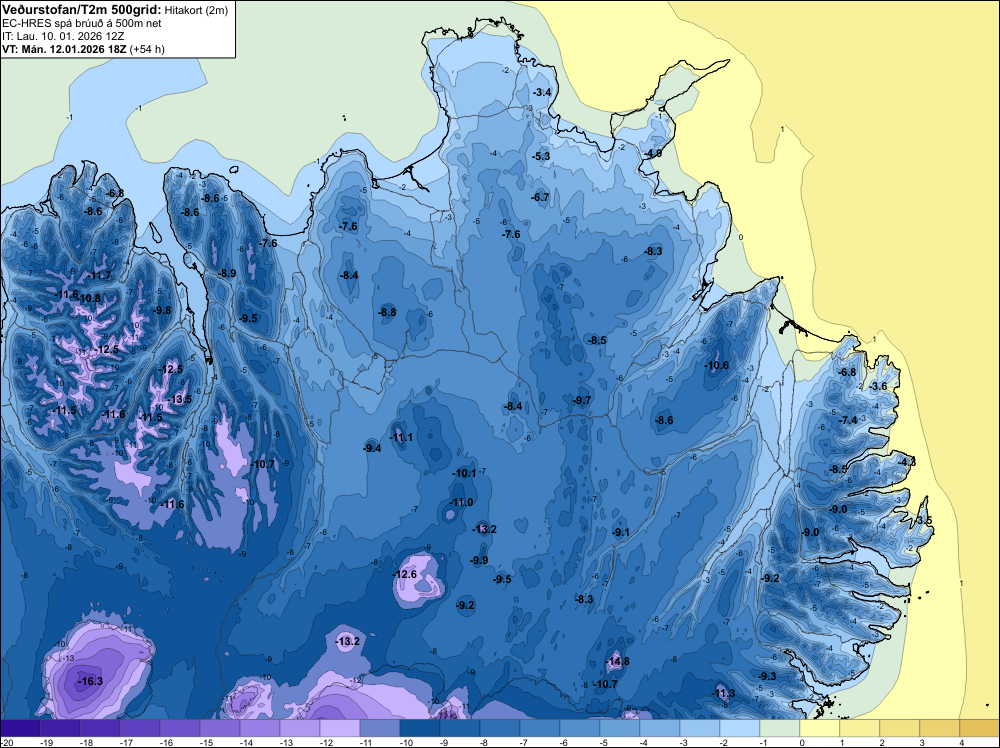The image size is (1000, 748).
Task: Click the -4.9 temperature label
Action: pyautogui.click(x=652, y=154)
